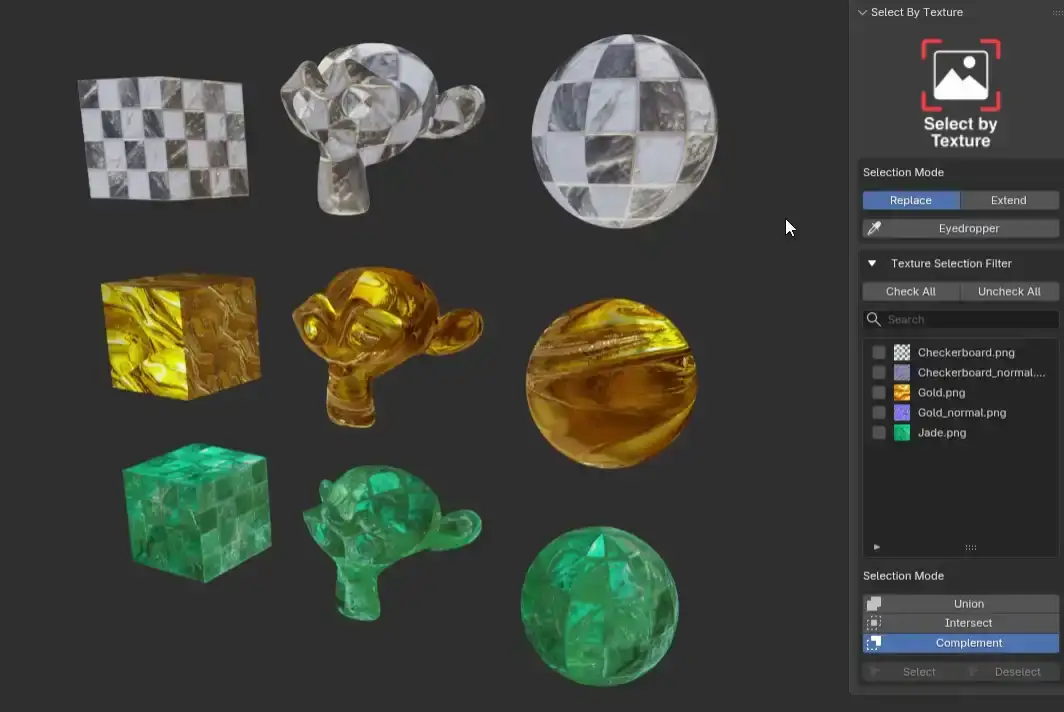Collapse the Select By Texture panel
The height and width of the screenshot is (712, 1064).
pyautogui.click(x=862, y=12)
